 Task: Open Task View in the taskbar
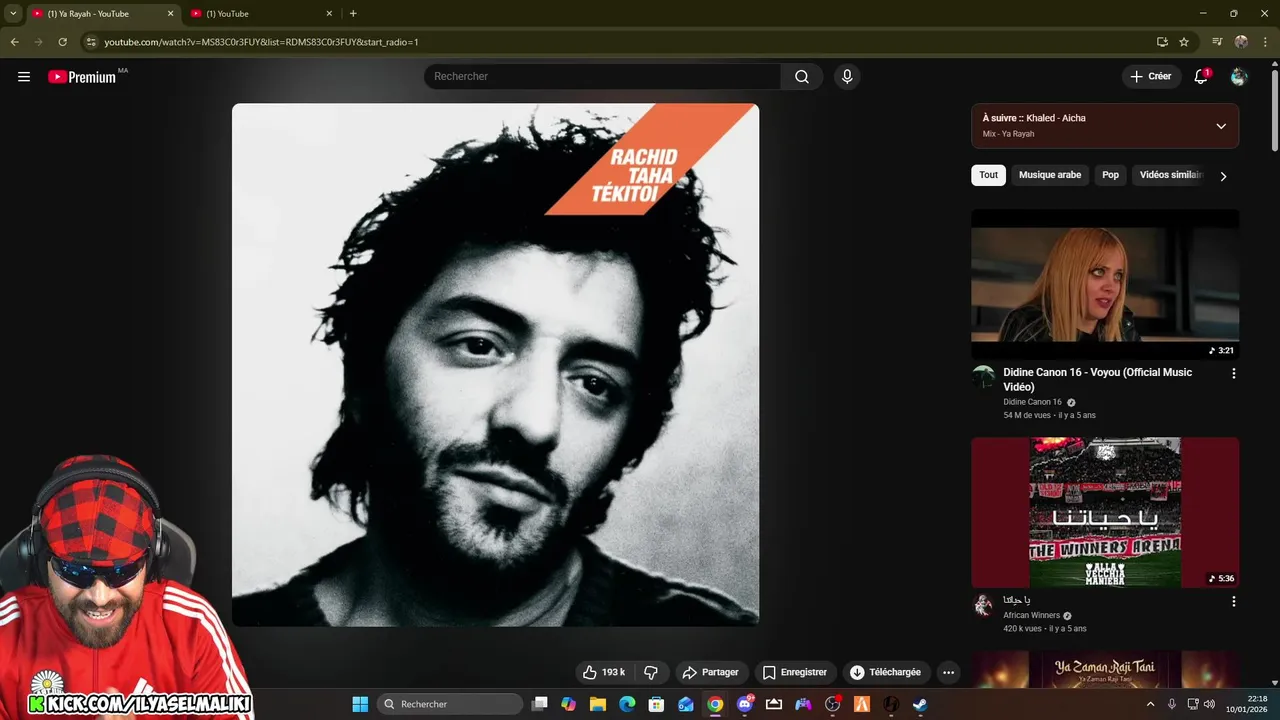pyautogui.click(x=540, y=704)
